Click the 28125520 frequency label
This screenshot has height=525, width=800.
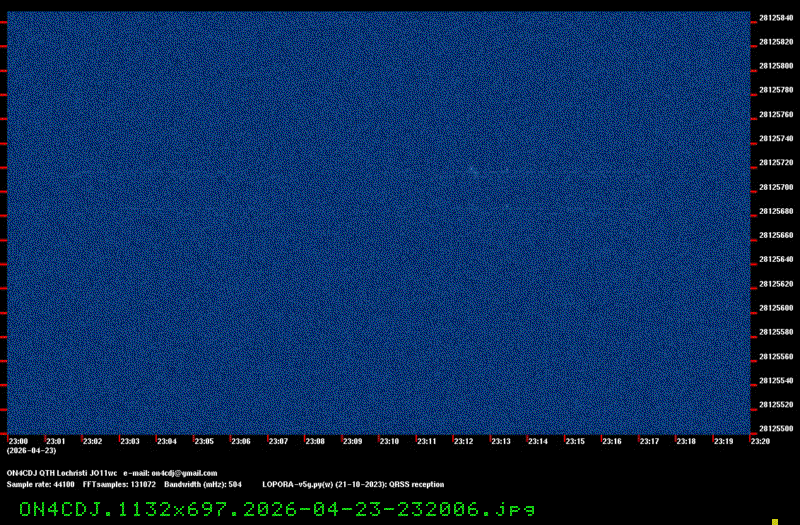coord(776,405)
